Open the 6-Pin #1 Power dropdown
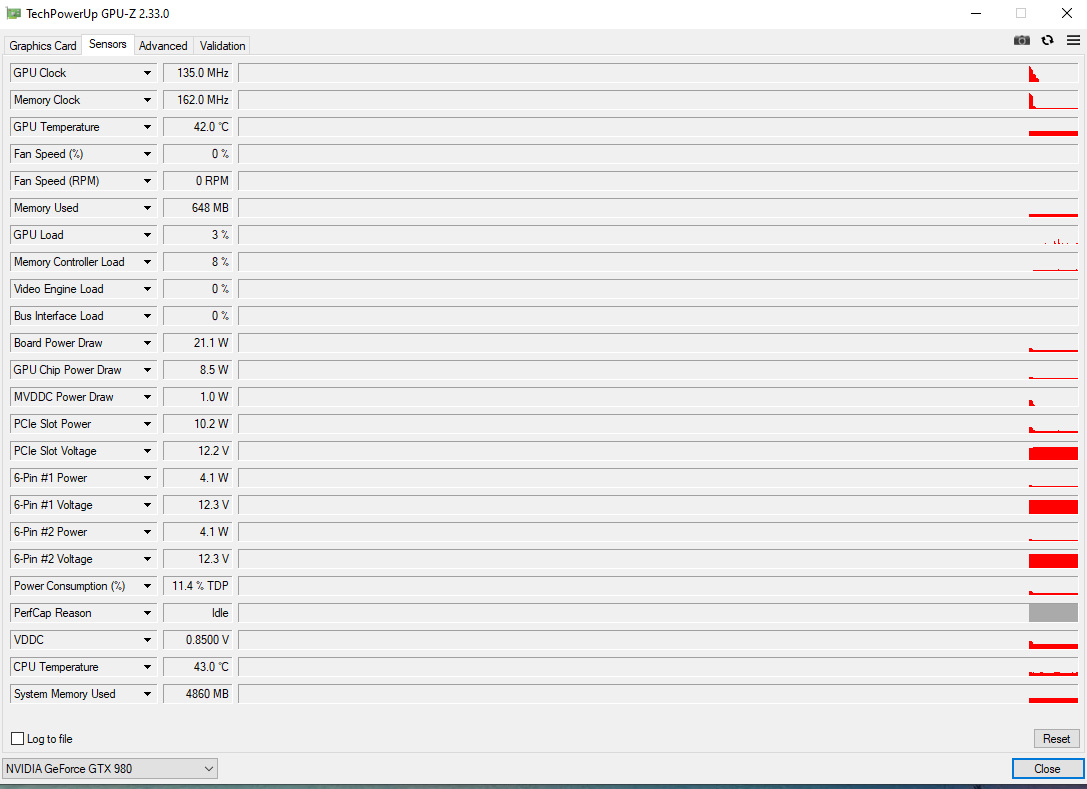This screenshot has height=789, width=1087. pyautogui.click(x=148, y=478)
